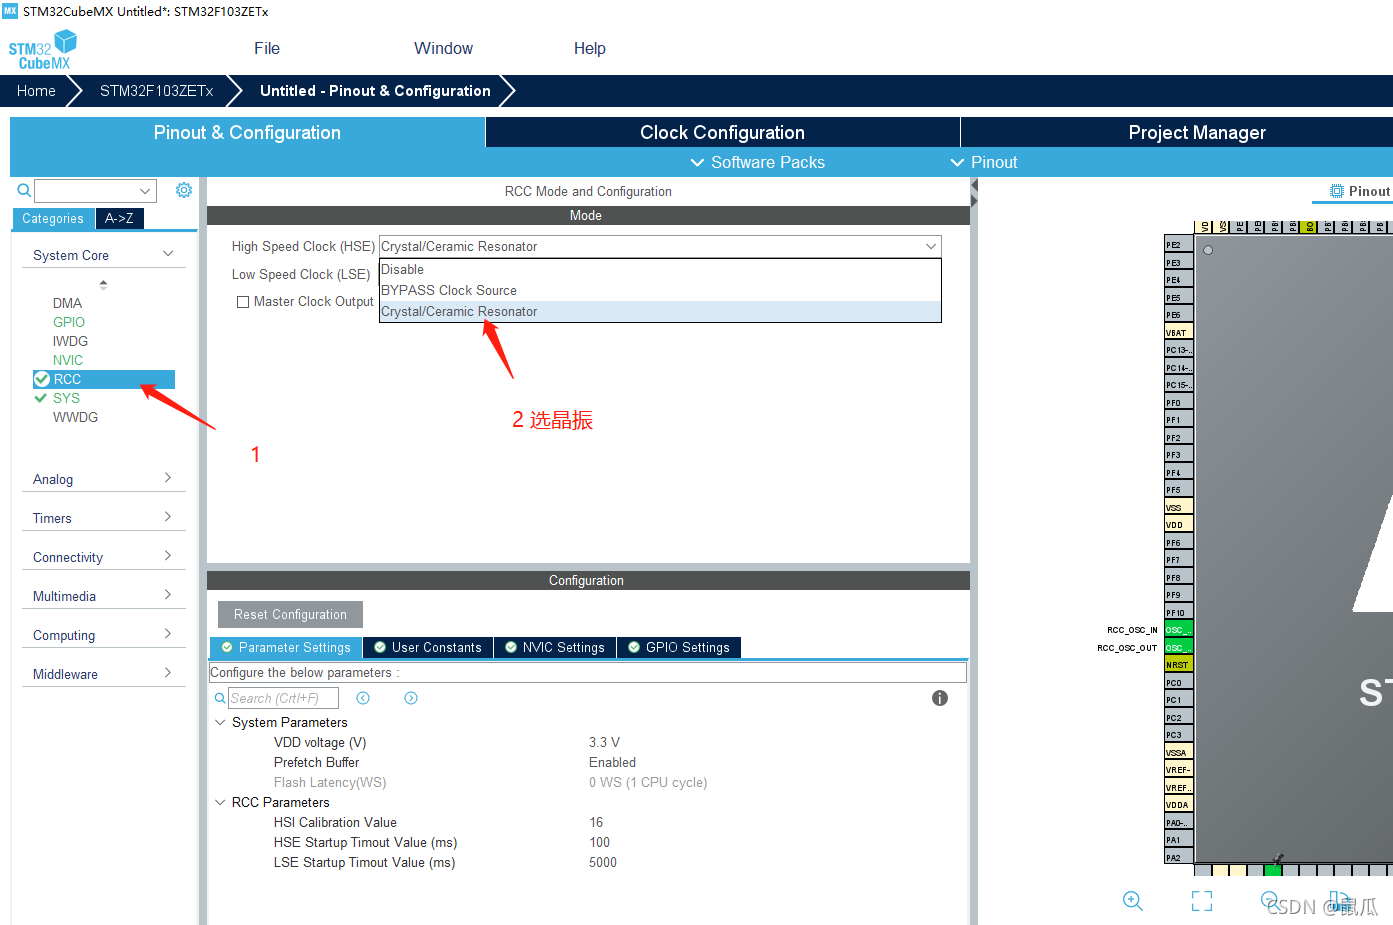Choose Disable in the HSE dropdown list
Image resolution: width=1393 pixels, height=925 pixels.
pyautogui.click(x=660, y=270)
